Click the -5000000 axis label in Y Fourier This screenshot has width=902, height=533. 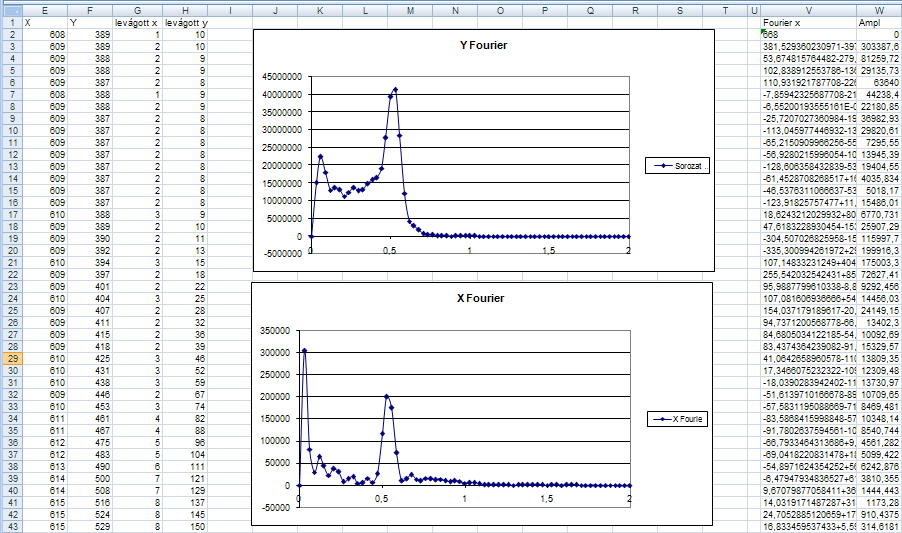point(281,254)
